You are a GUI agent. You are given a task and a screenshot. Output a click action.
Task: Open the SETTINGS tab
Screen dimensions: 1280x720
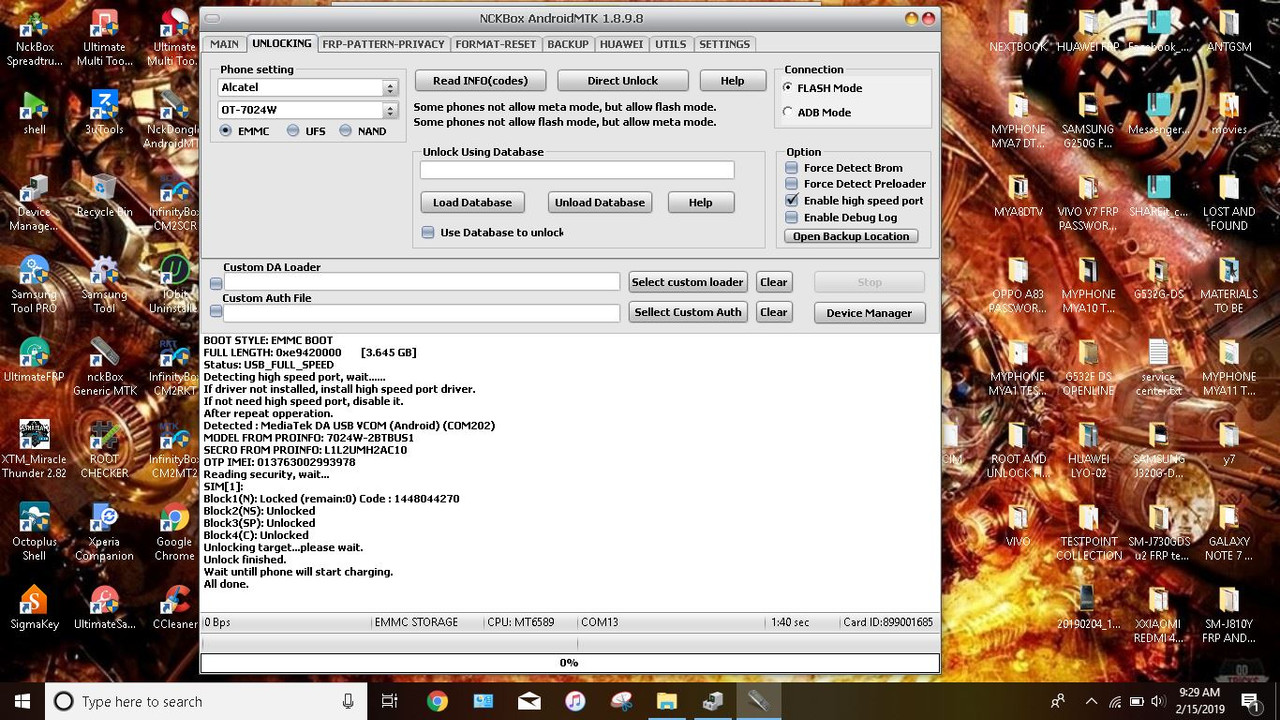pyautogui.click(x=724, y=44)
